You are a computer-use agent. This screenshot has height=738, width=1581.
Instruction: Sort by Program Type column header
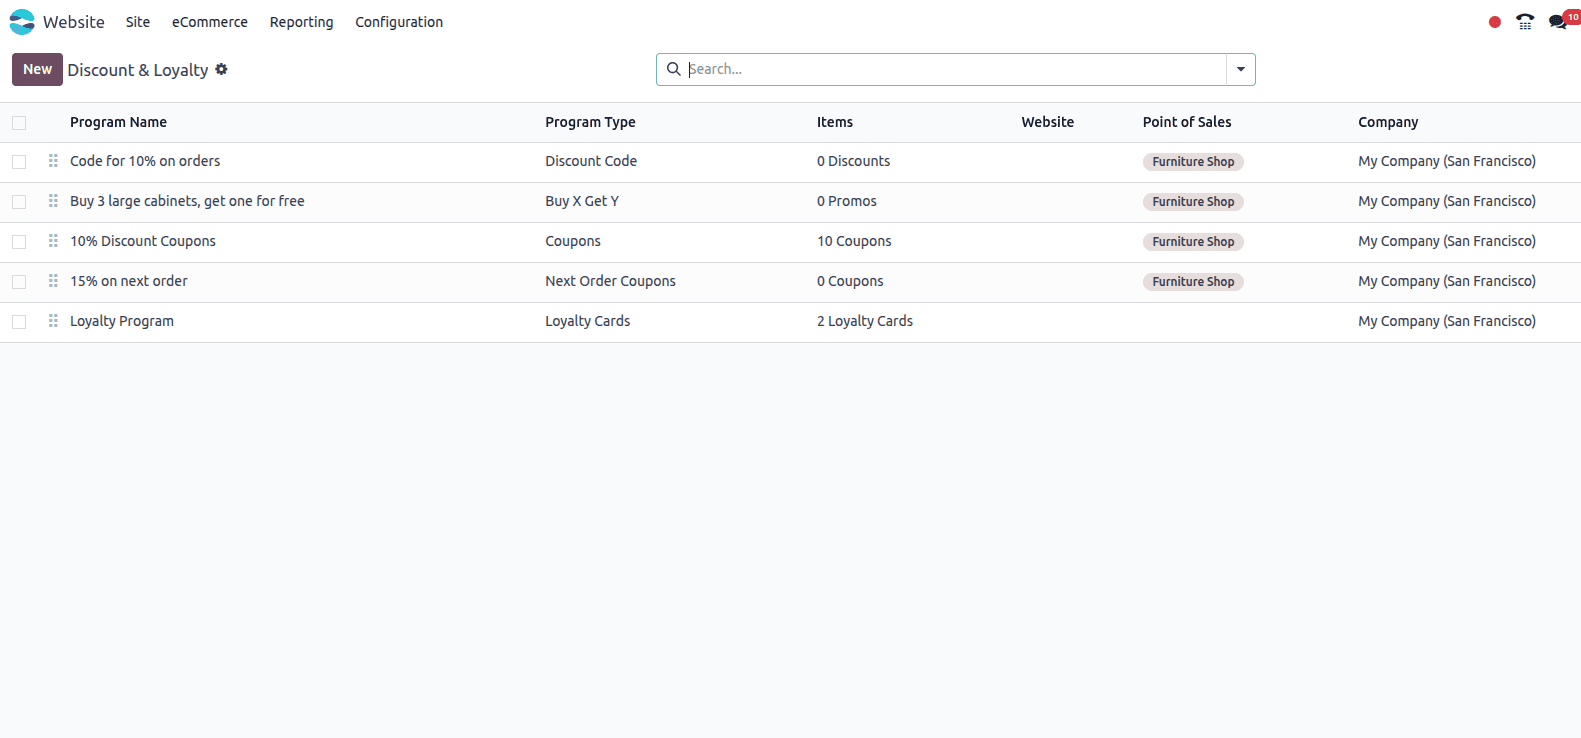[x=590, y=122]
